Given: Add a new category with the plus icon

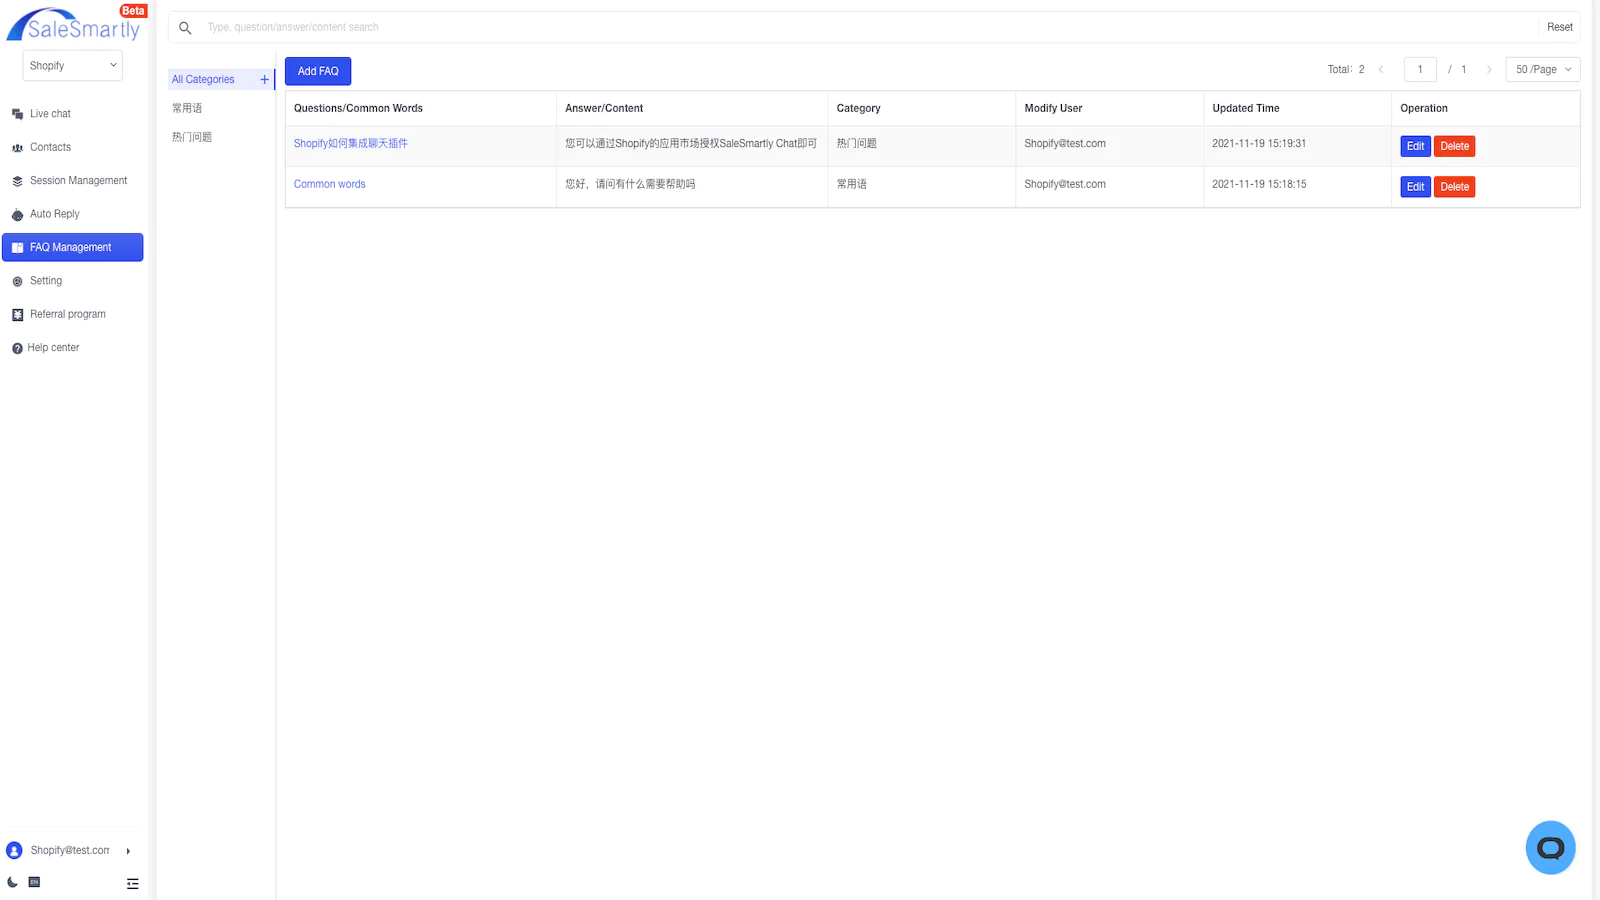Looking at the screenshot, I should pyautogui.click(x=264, y=80).
